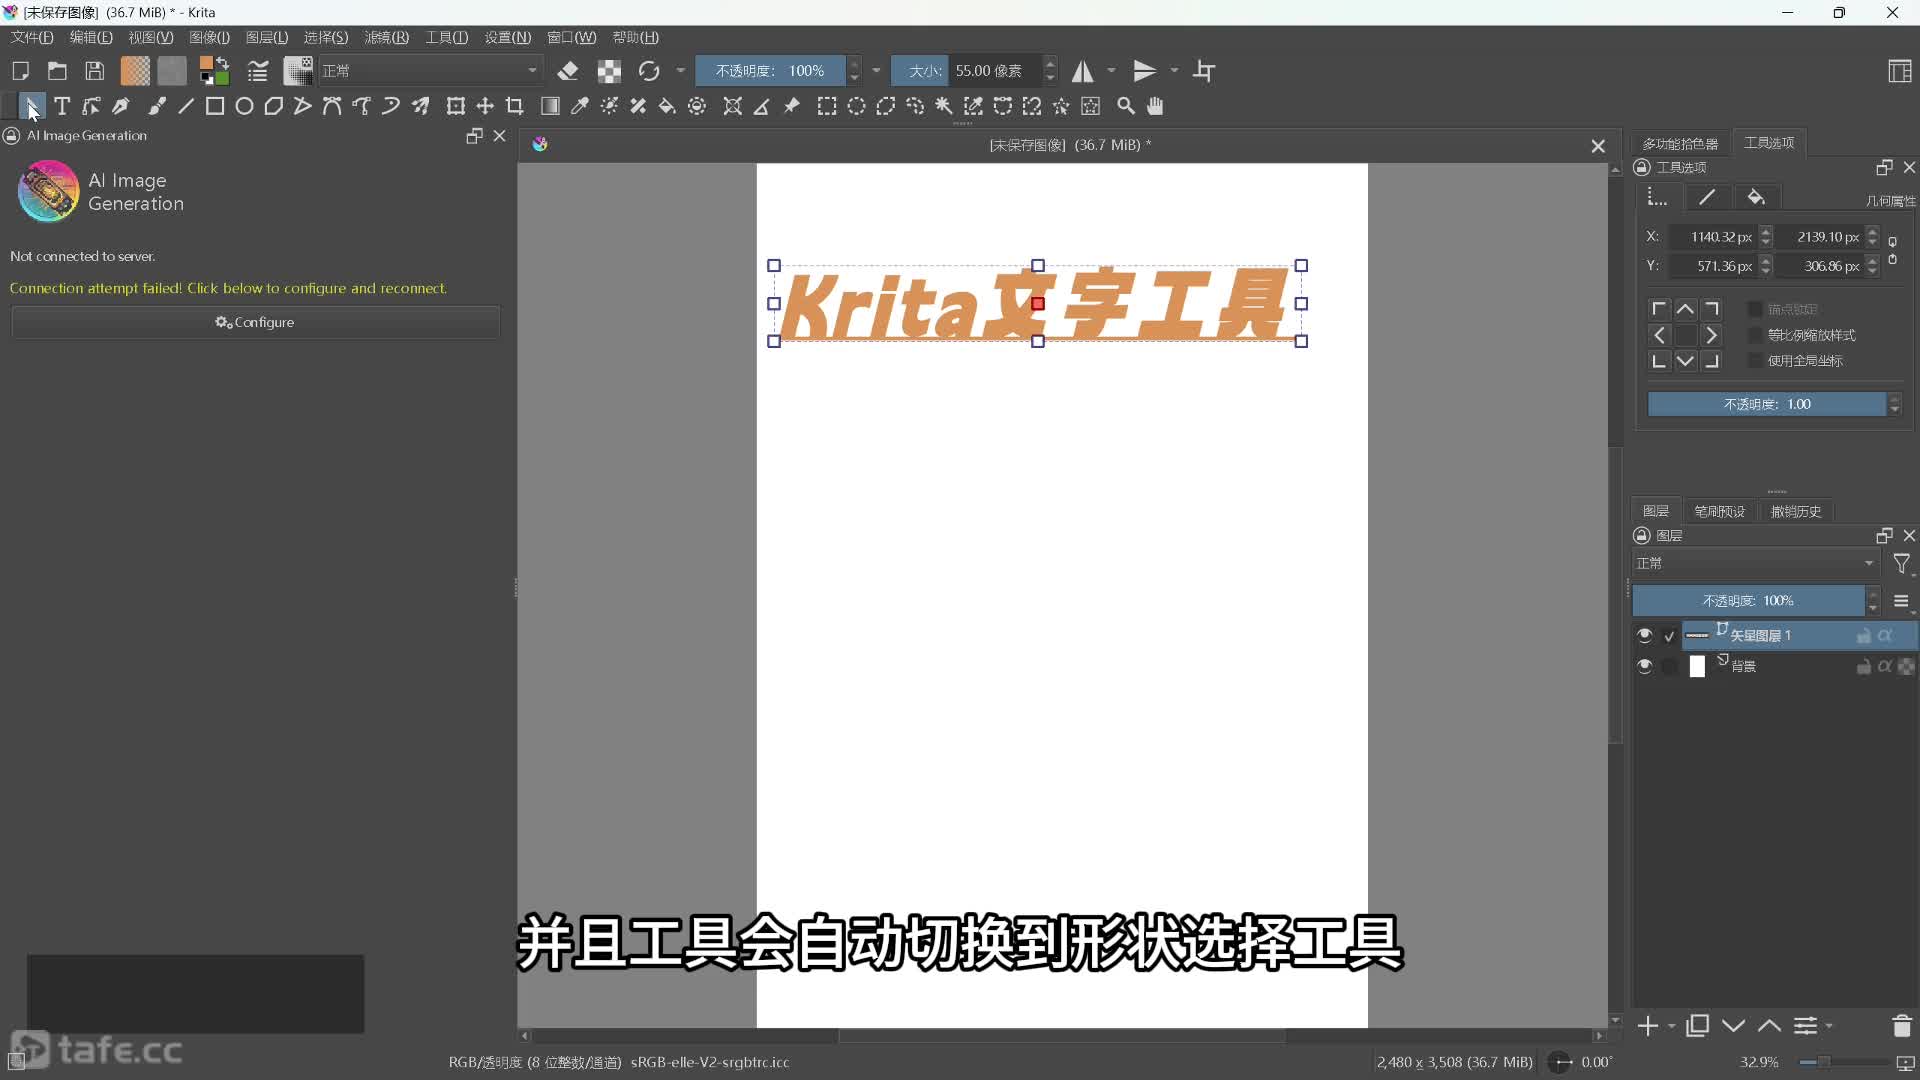Select the Gradient tool
This screenshot has height=1080, width=1920.
tap(550, 106)
